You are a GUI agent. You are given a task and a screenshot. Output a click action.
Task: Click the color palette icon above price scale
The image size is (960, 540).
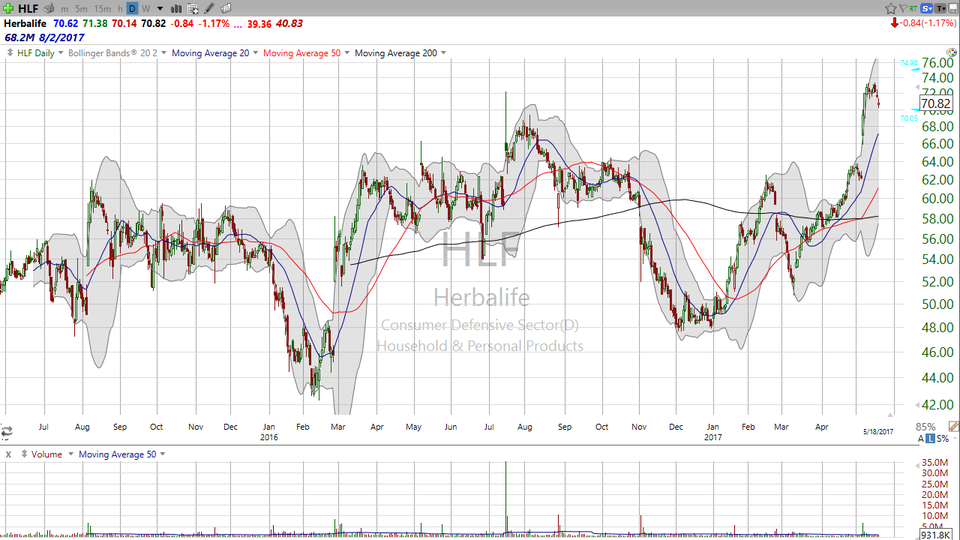[x=951, y=53]
